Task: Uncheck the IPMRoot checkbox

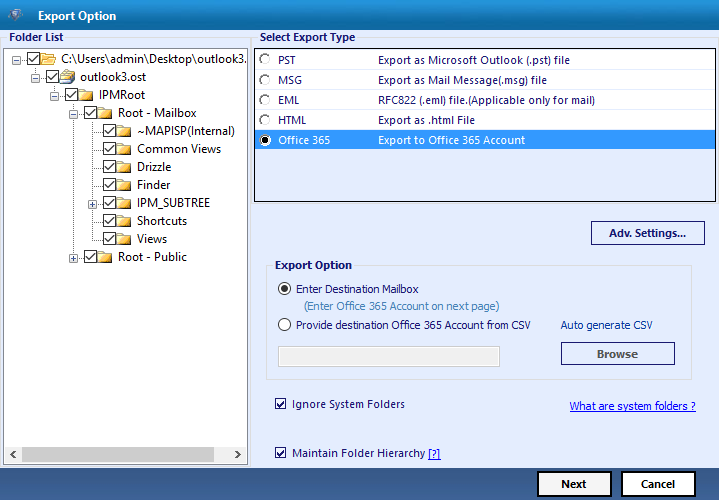Action: tap(71, 94)
